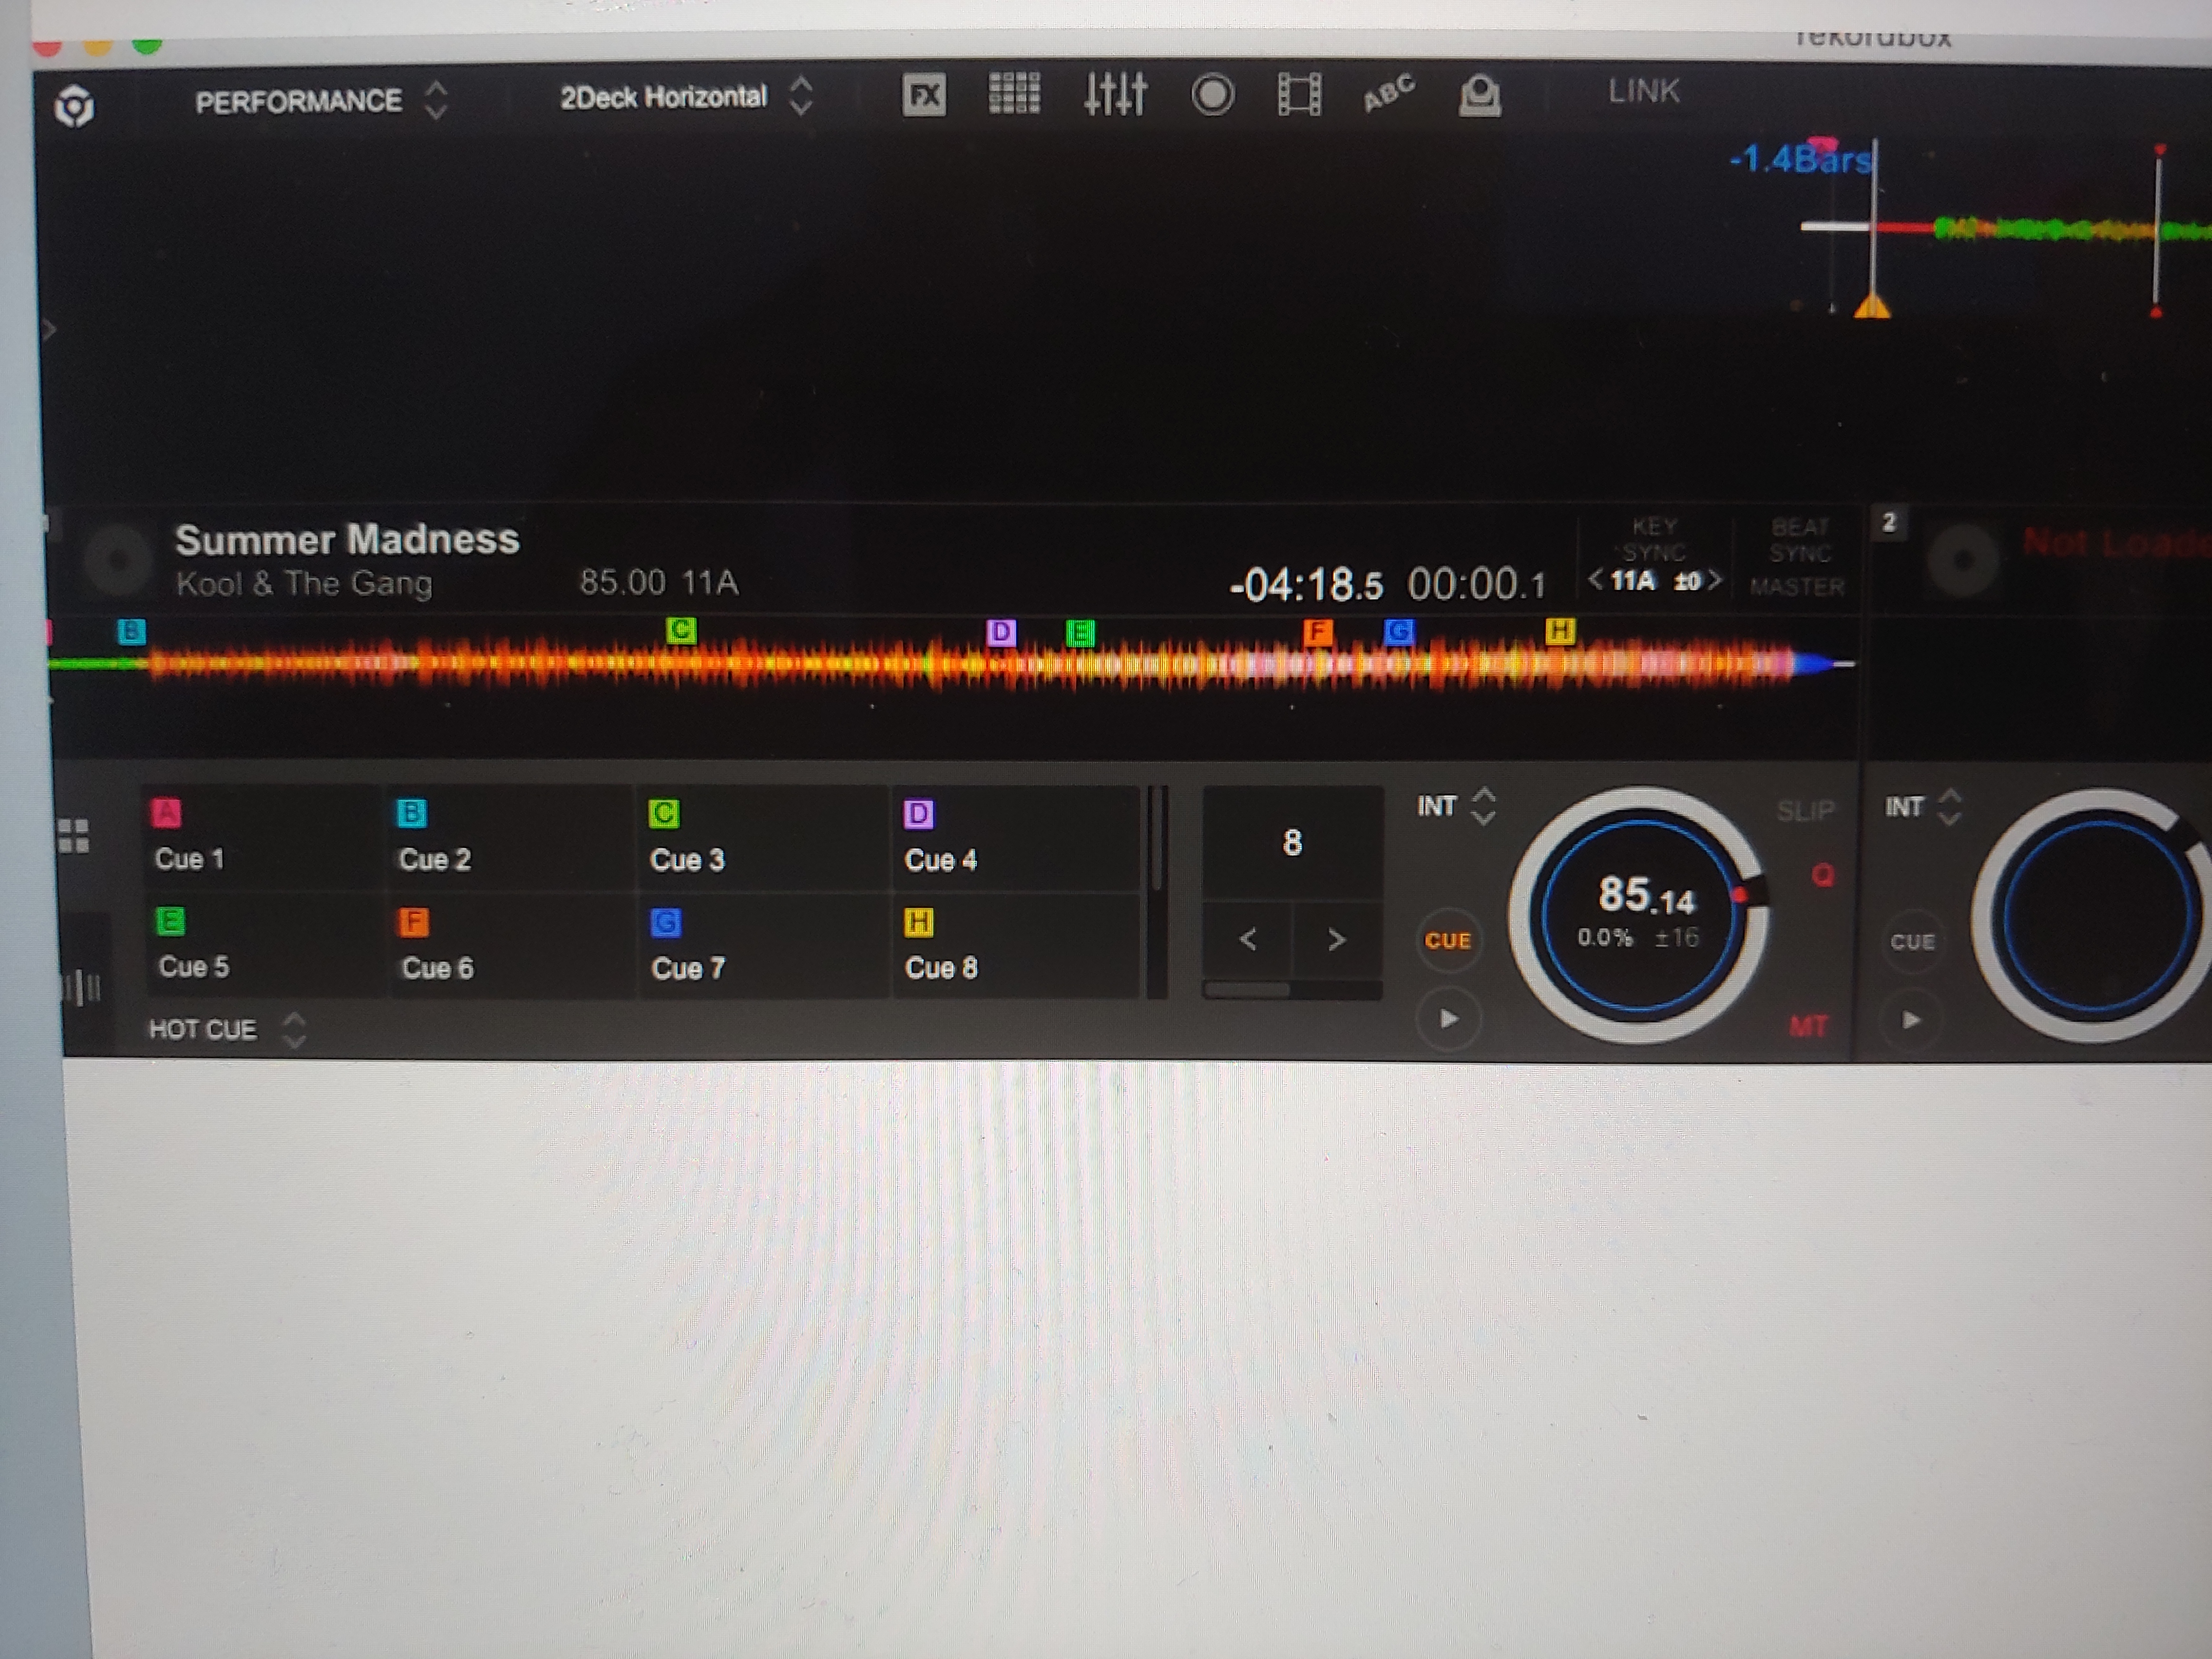This screenshot has width=2212, height=1659.
Task: Click the record circle icon
Action: [x=1212, y=95]
